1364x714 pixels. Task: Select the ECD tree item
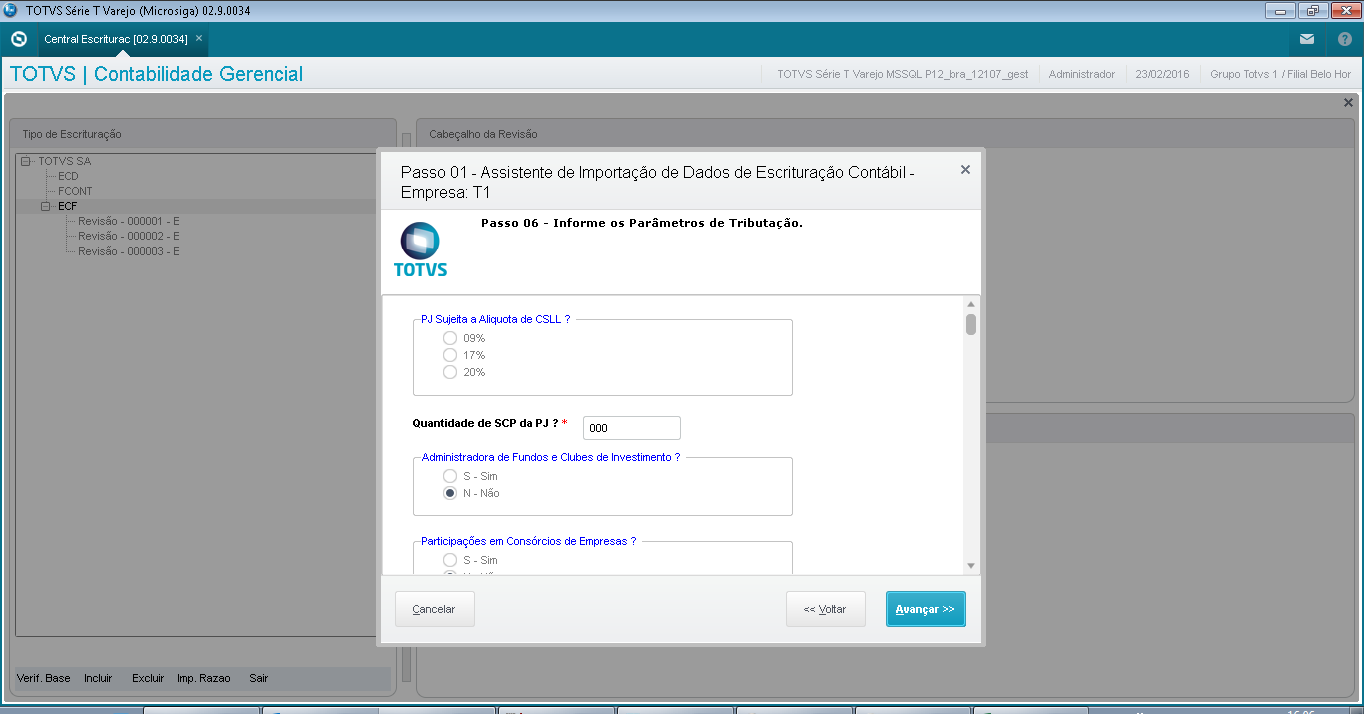(x=68, y=176)
